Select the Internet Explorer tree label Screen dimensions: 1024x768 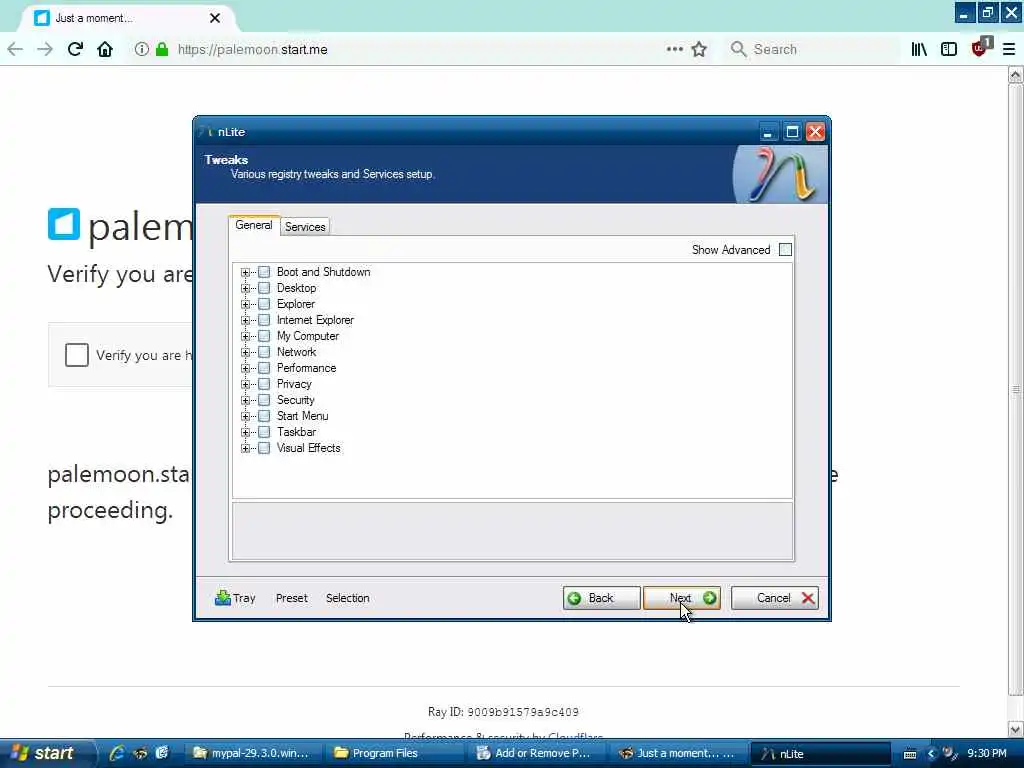click(x=315, y=320)
